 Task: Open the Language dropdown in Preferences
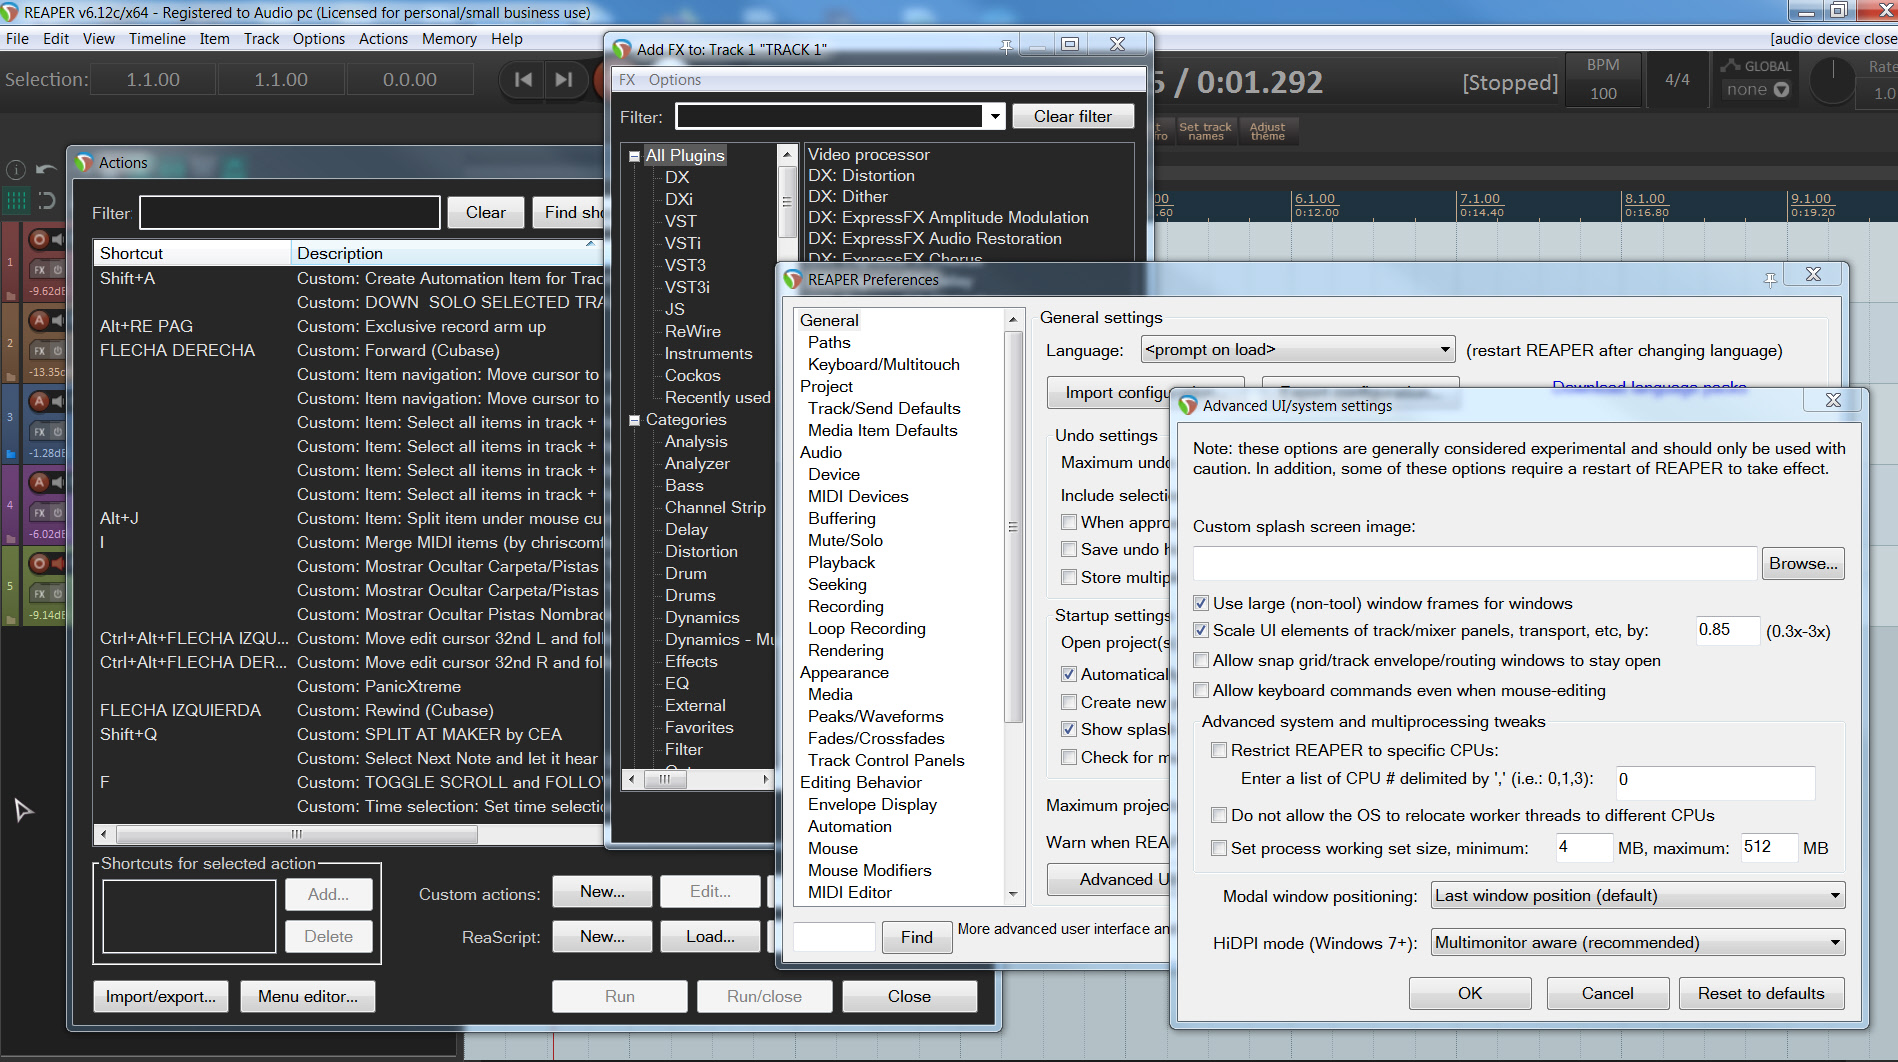(1298, 350)
